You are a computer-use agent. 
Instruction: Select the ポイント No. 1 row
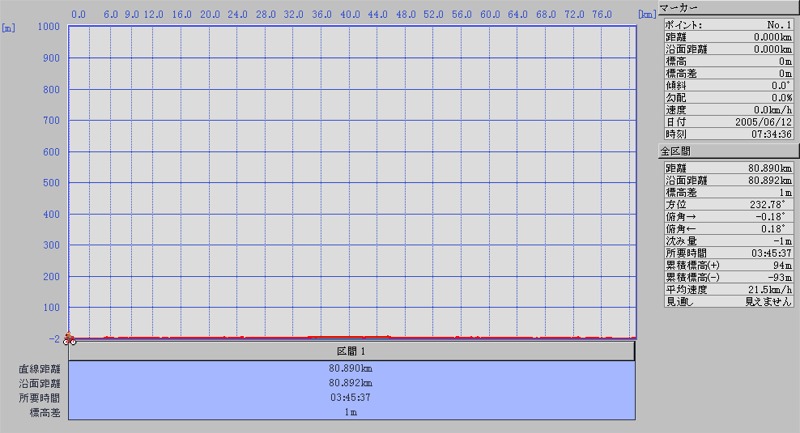click(727, 24)
